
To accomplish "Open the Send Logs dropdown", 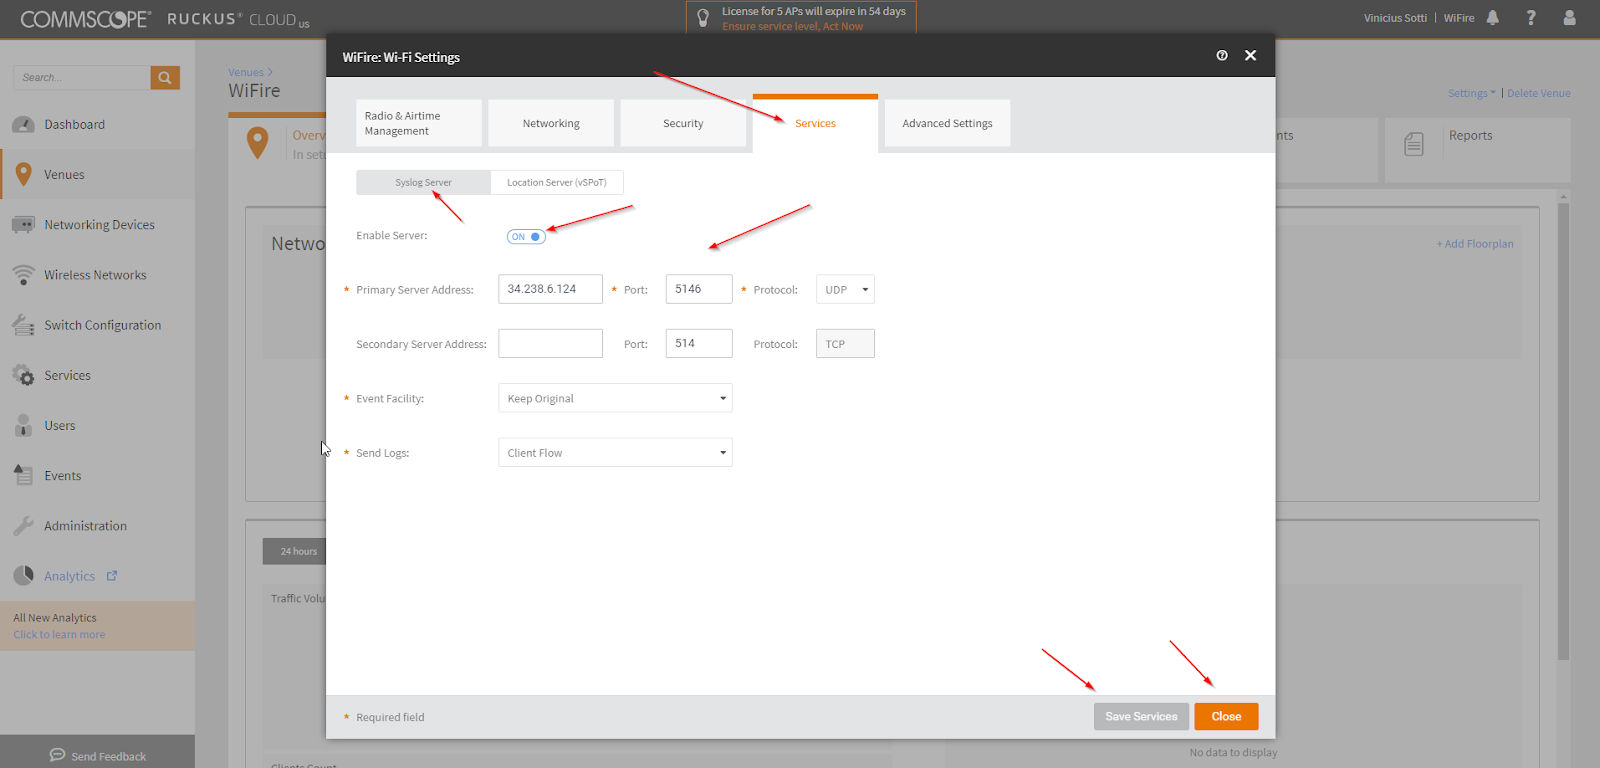I will 615,452.
